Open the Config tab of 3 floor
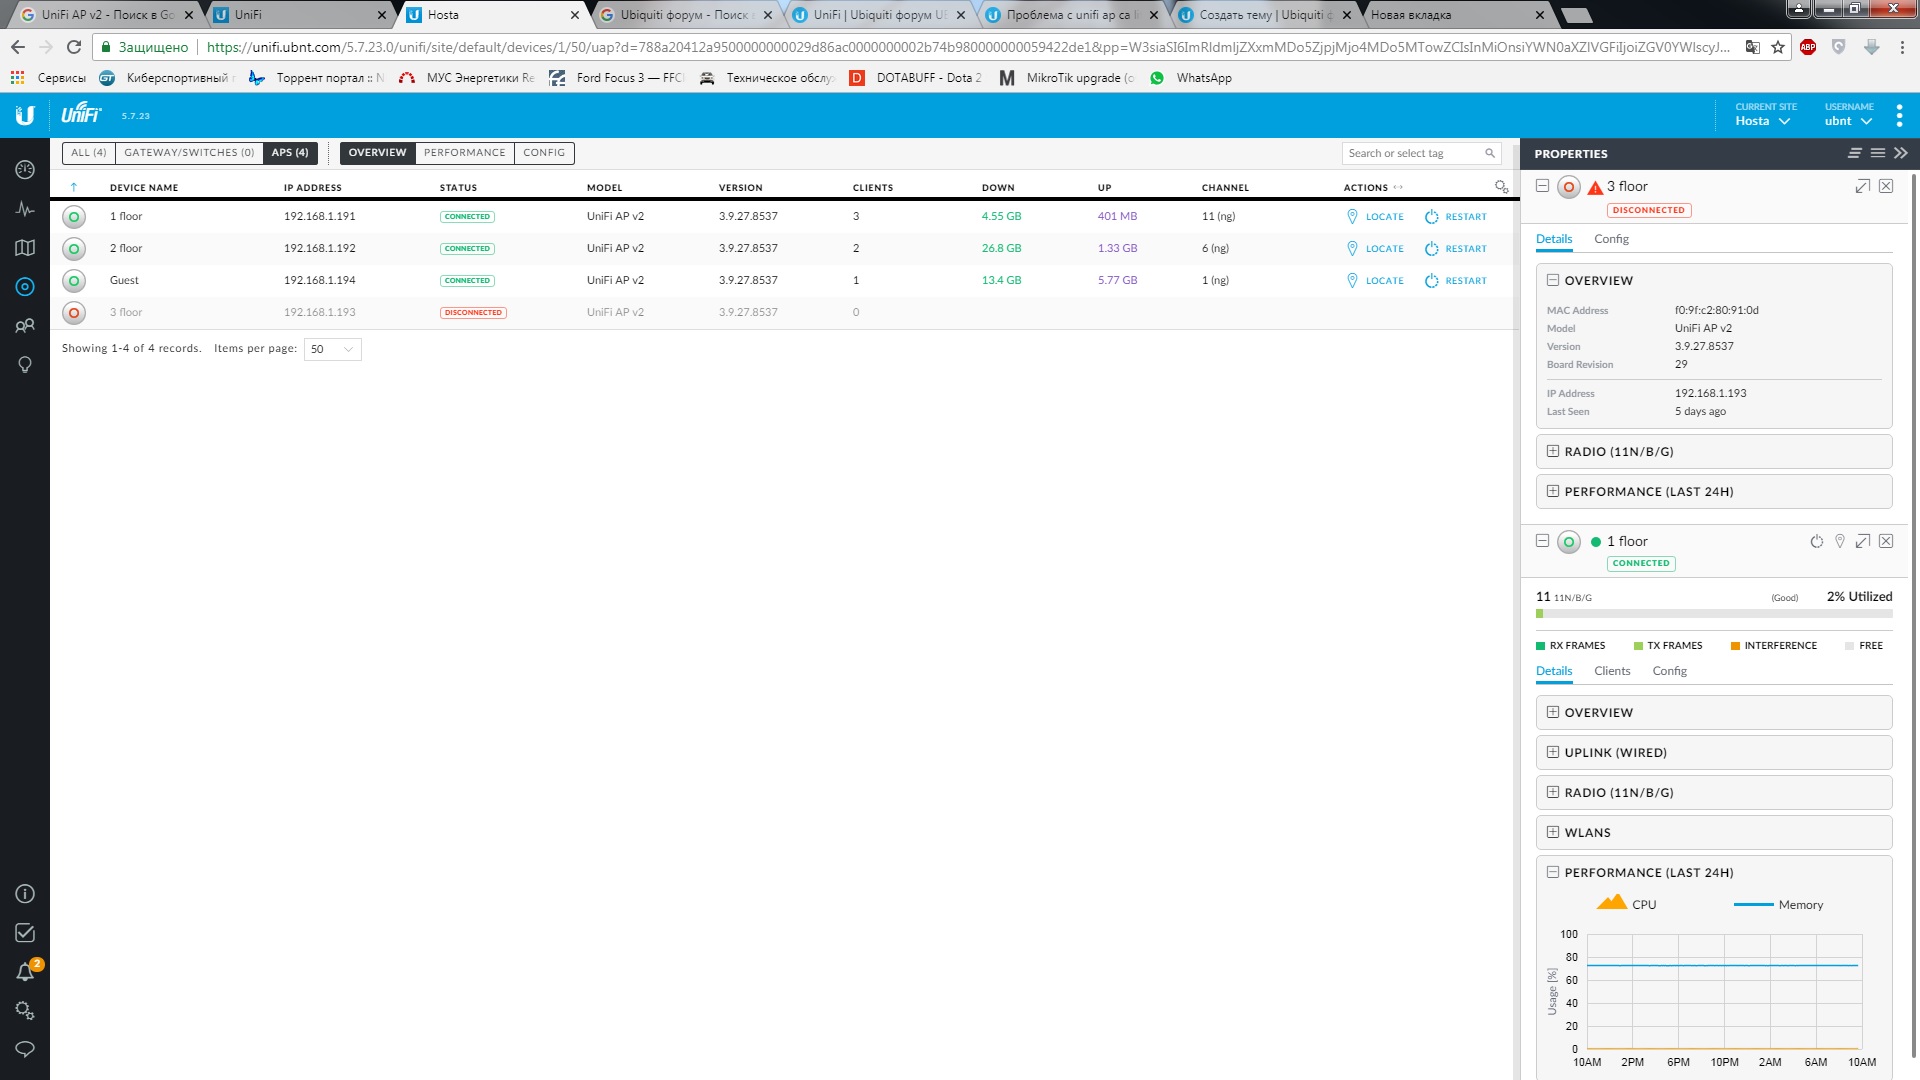Screen dimensions: 1920x1080 click(x=1611, y=239)
